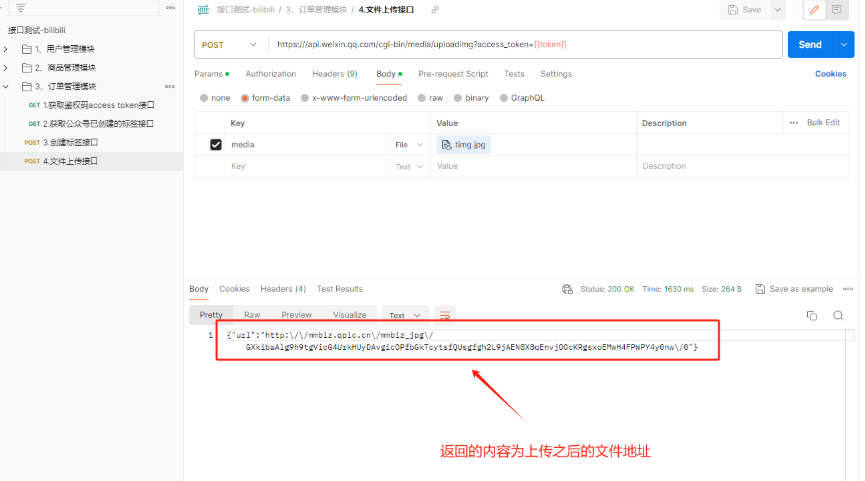
Task: Open the File type dropdown for media
Action: [x=409, y=145]
